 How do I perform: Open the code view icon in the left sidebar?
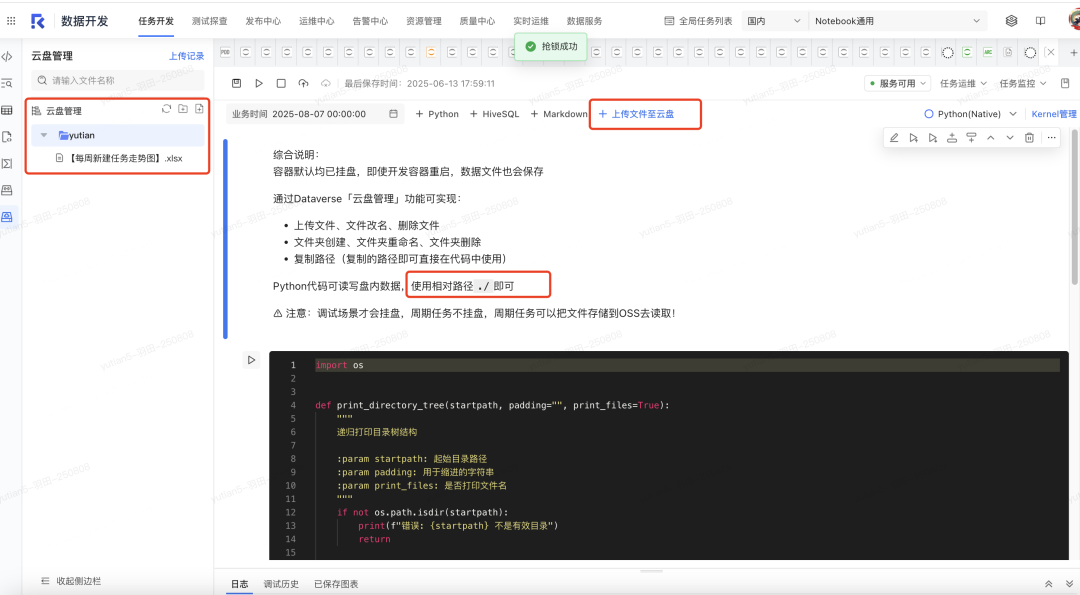point(7,56)
